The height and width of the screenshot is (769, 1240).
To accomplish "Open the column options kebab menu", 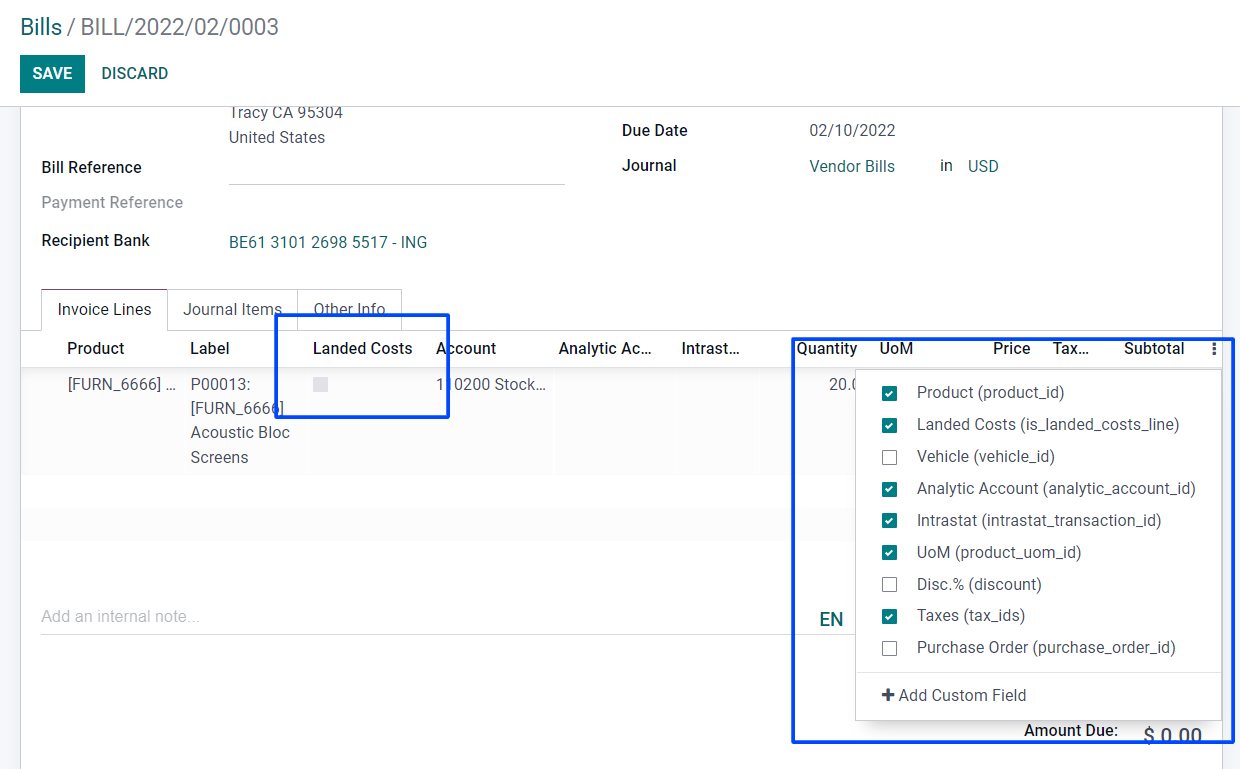I will pyautogui.click(x=1214, y=349).
